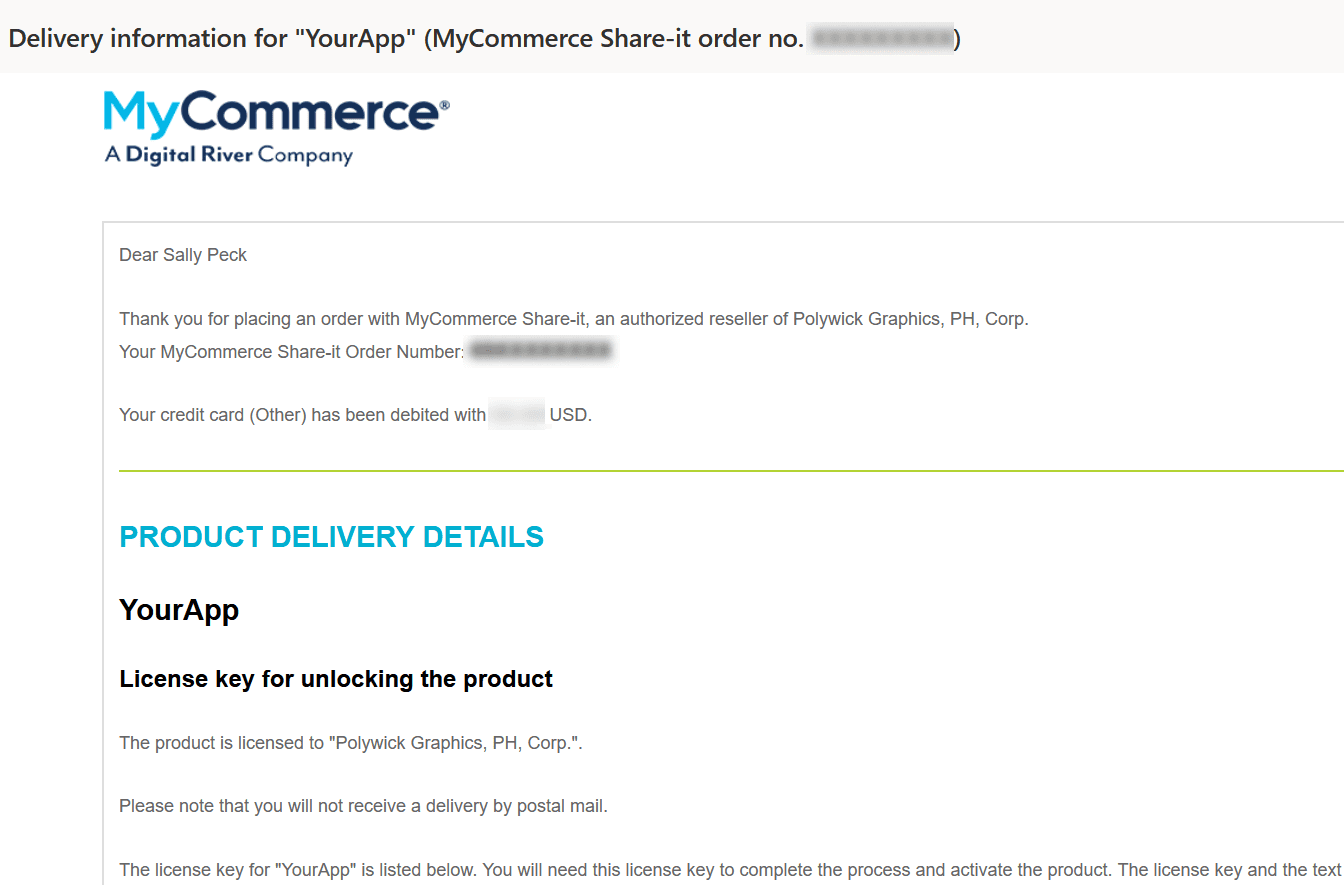Click the license key instructions paragraph
The height and width of the screenshot is (885, 1344).
coord(731,870)
